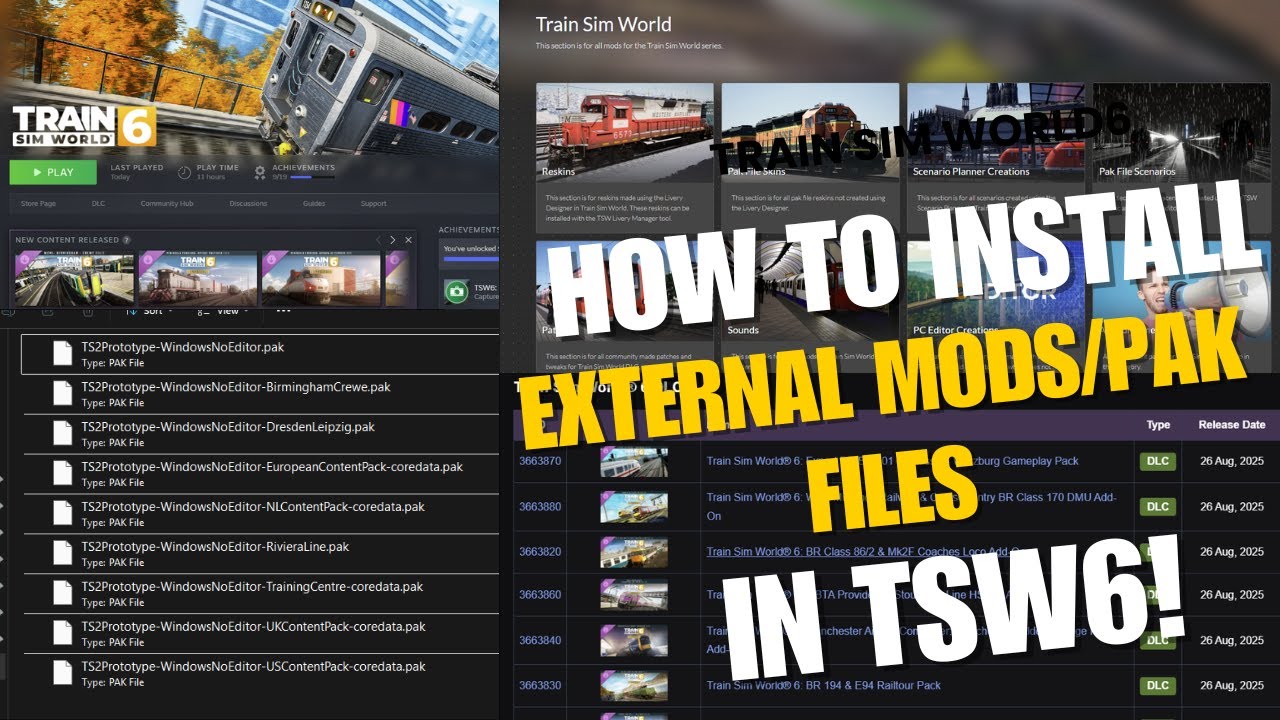The image size is (1280, 720).
Task: Open the BR 194 & E94 Railtour Pack link
Action: click(x=824, y=685)
